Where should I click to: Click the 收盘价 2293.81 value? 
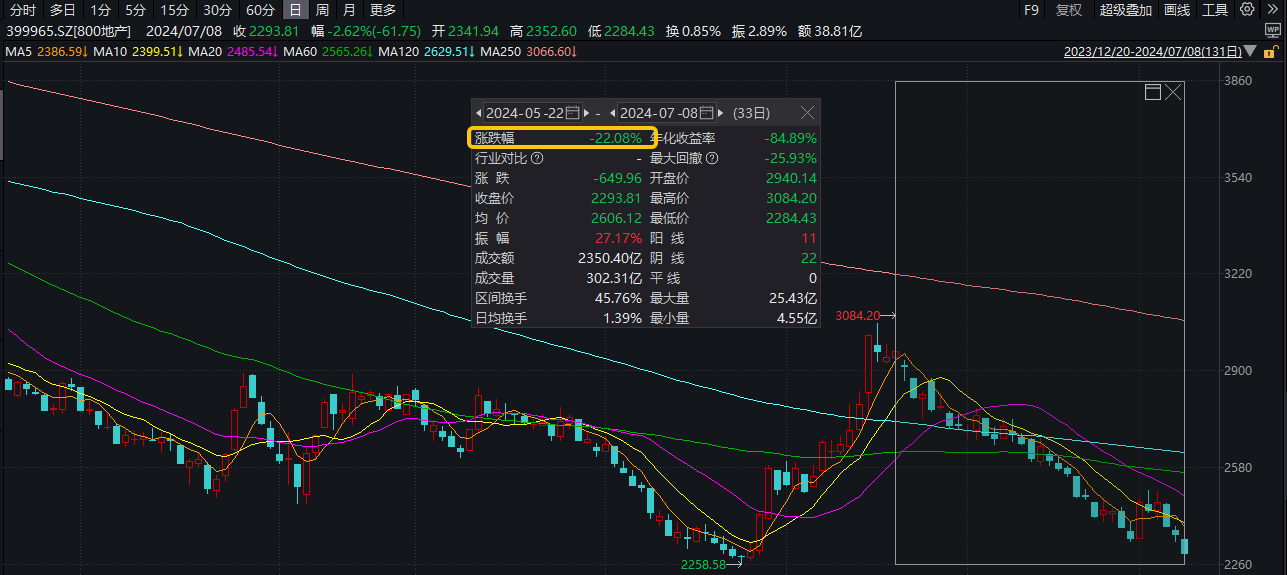pos(617,198)
